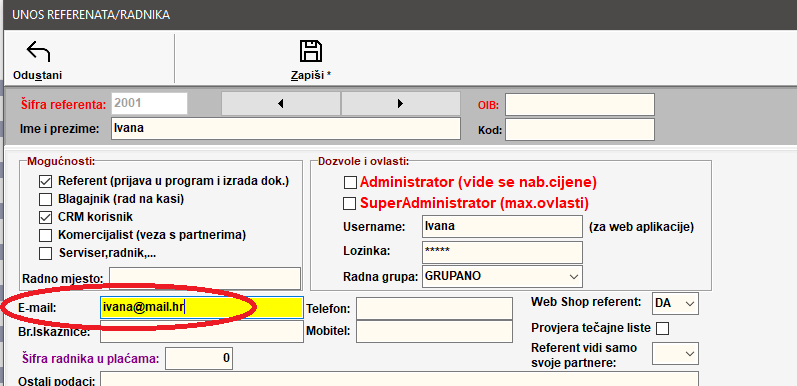797x386 pixels.
Task: Focus the Mobitel input field
Action: click(435, 331)
